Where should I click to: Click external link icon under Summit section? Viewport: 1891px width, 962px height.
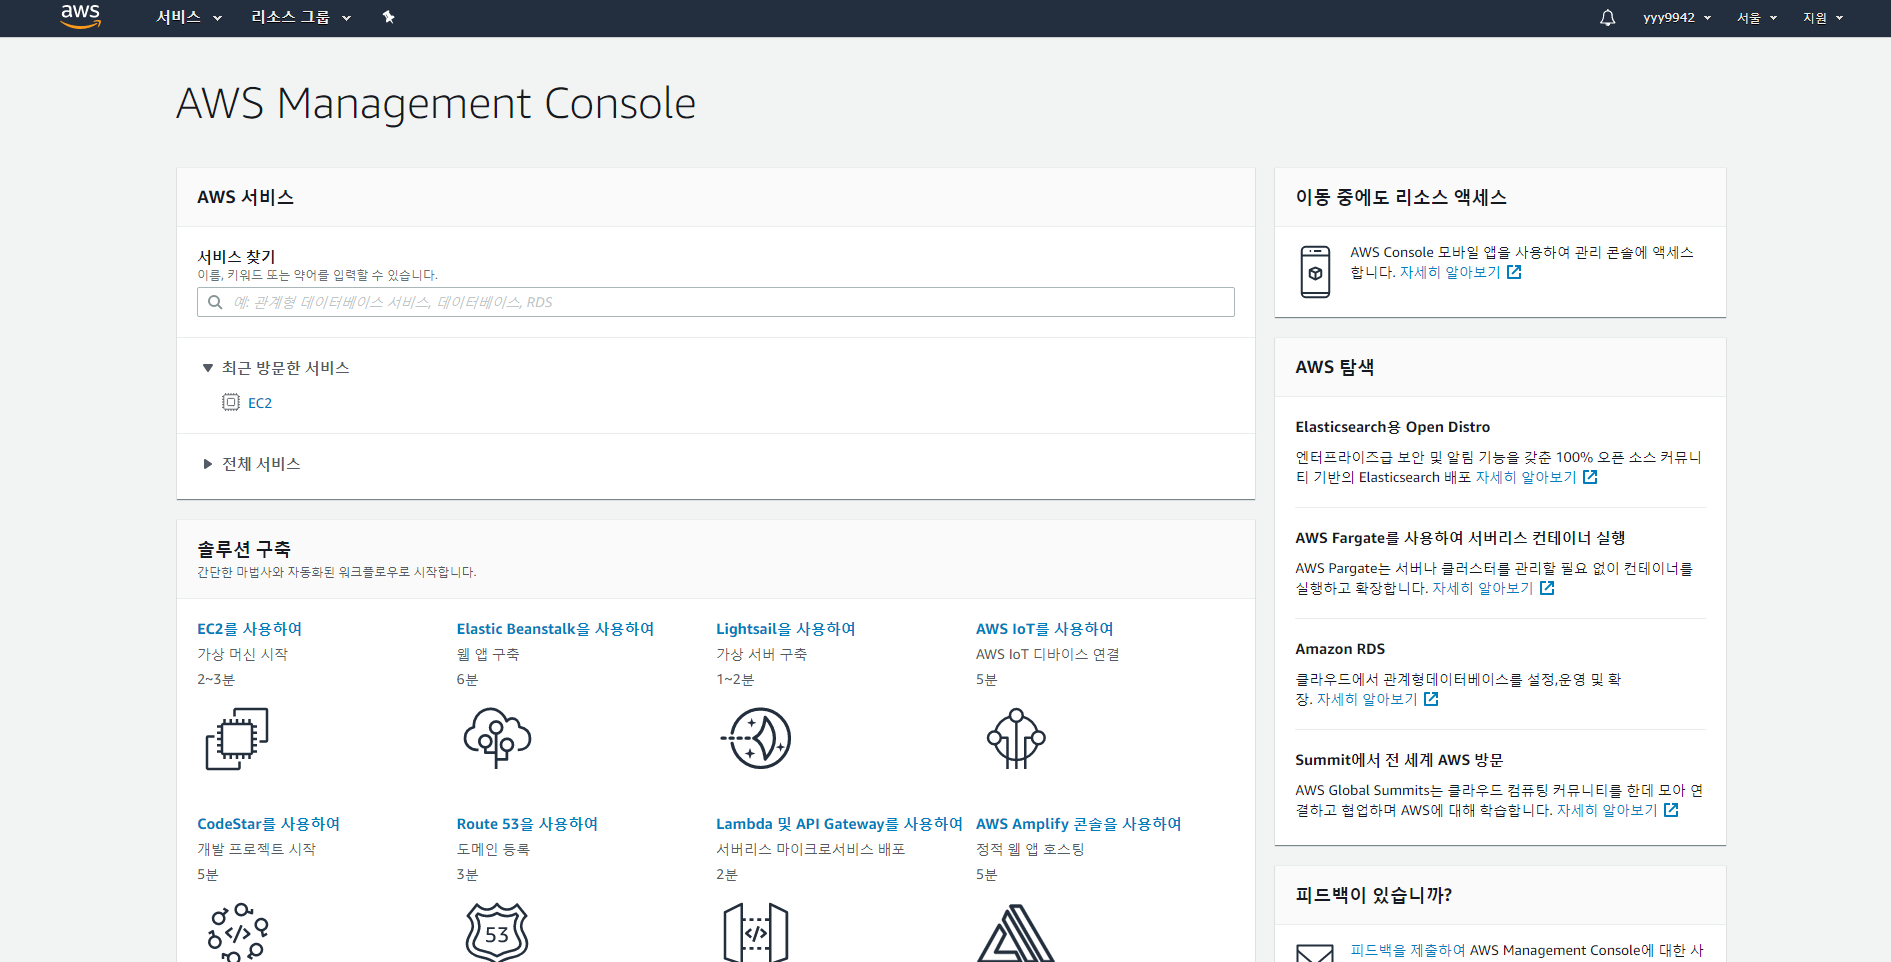(x=1671, y=810)
